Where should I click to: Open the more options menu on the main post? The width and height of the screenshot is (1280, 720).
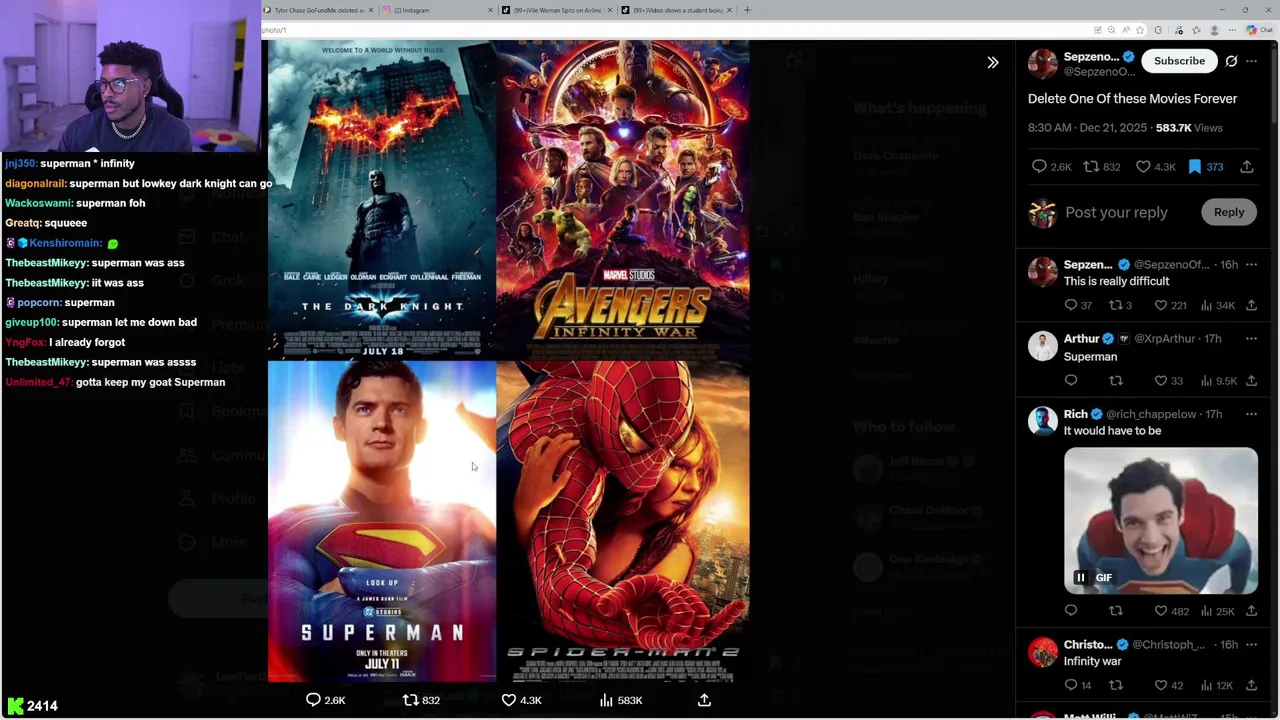point(1252,61)
